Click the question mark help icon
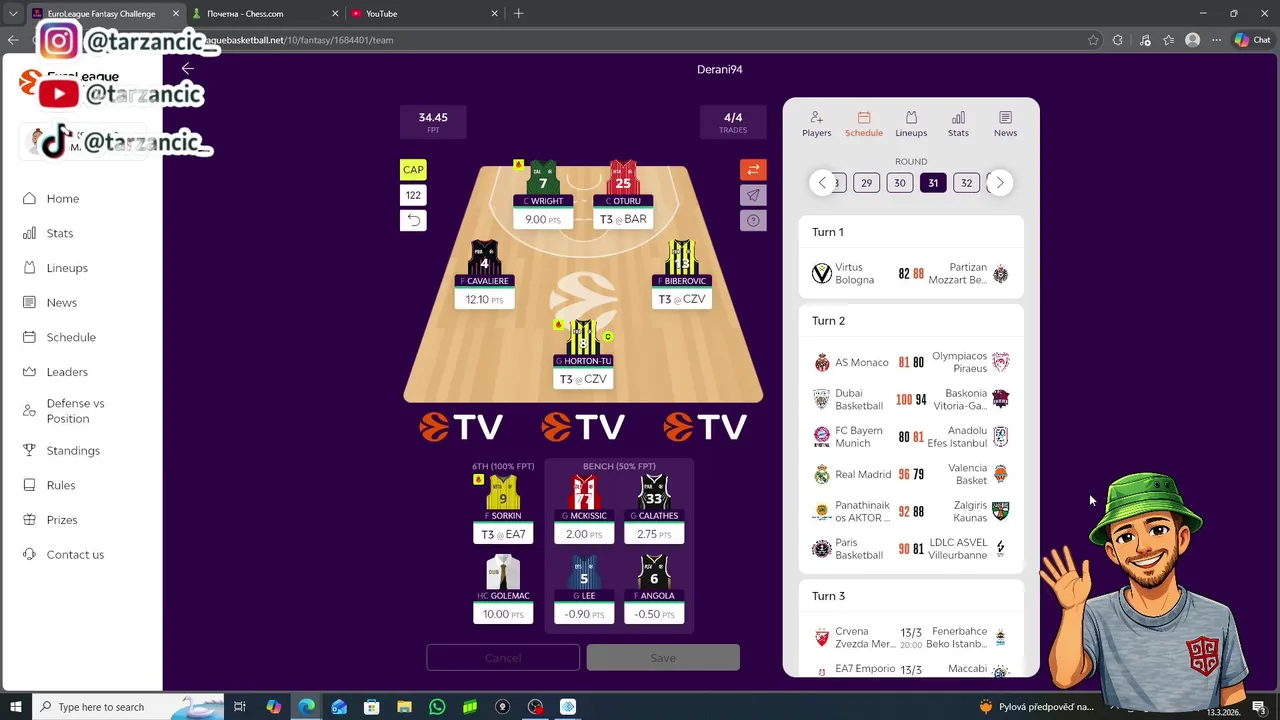1280x720 pixels. [x=753, y=220]
